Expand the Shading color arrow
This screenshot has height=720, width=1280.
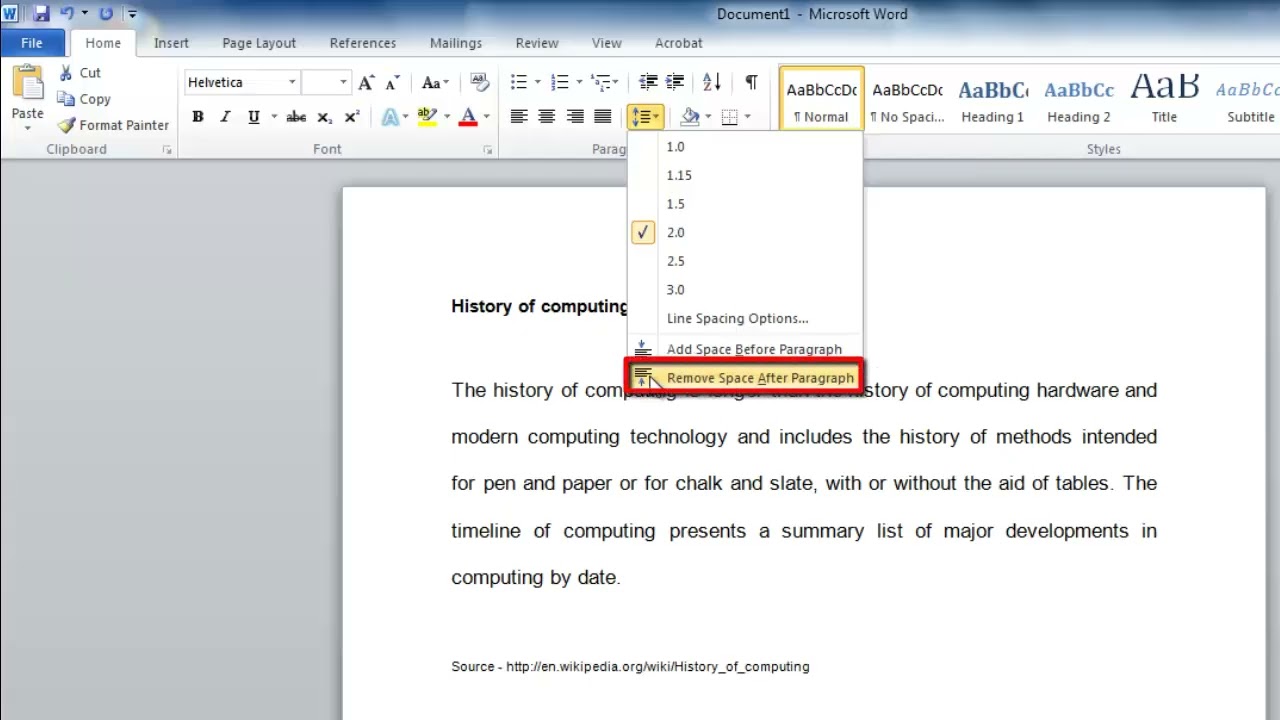(707, 117)
